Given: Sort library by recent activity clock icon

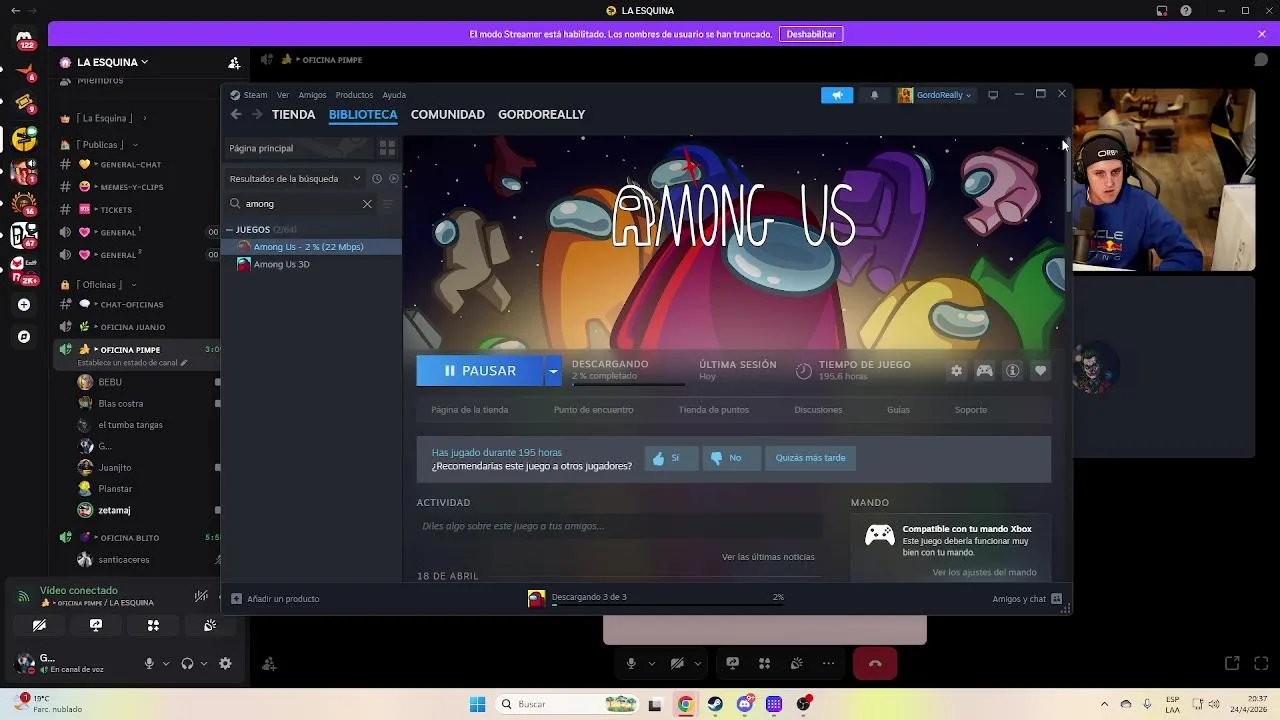Looking at the screenshot, I should (377, 178).
